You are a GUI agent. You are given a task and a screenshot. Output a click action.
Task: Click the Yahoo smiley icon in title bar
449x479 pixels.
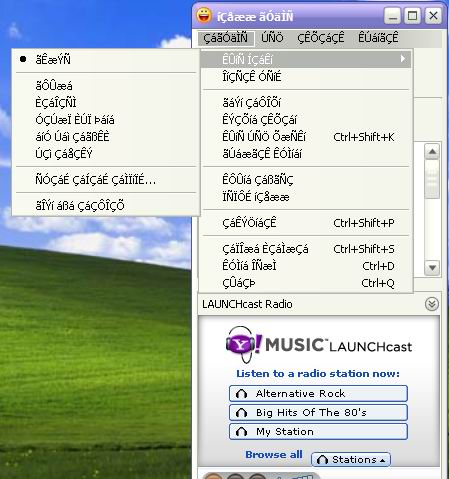tap(204, 15)
